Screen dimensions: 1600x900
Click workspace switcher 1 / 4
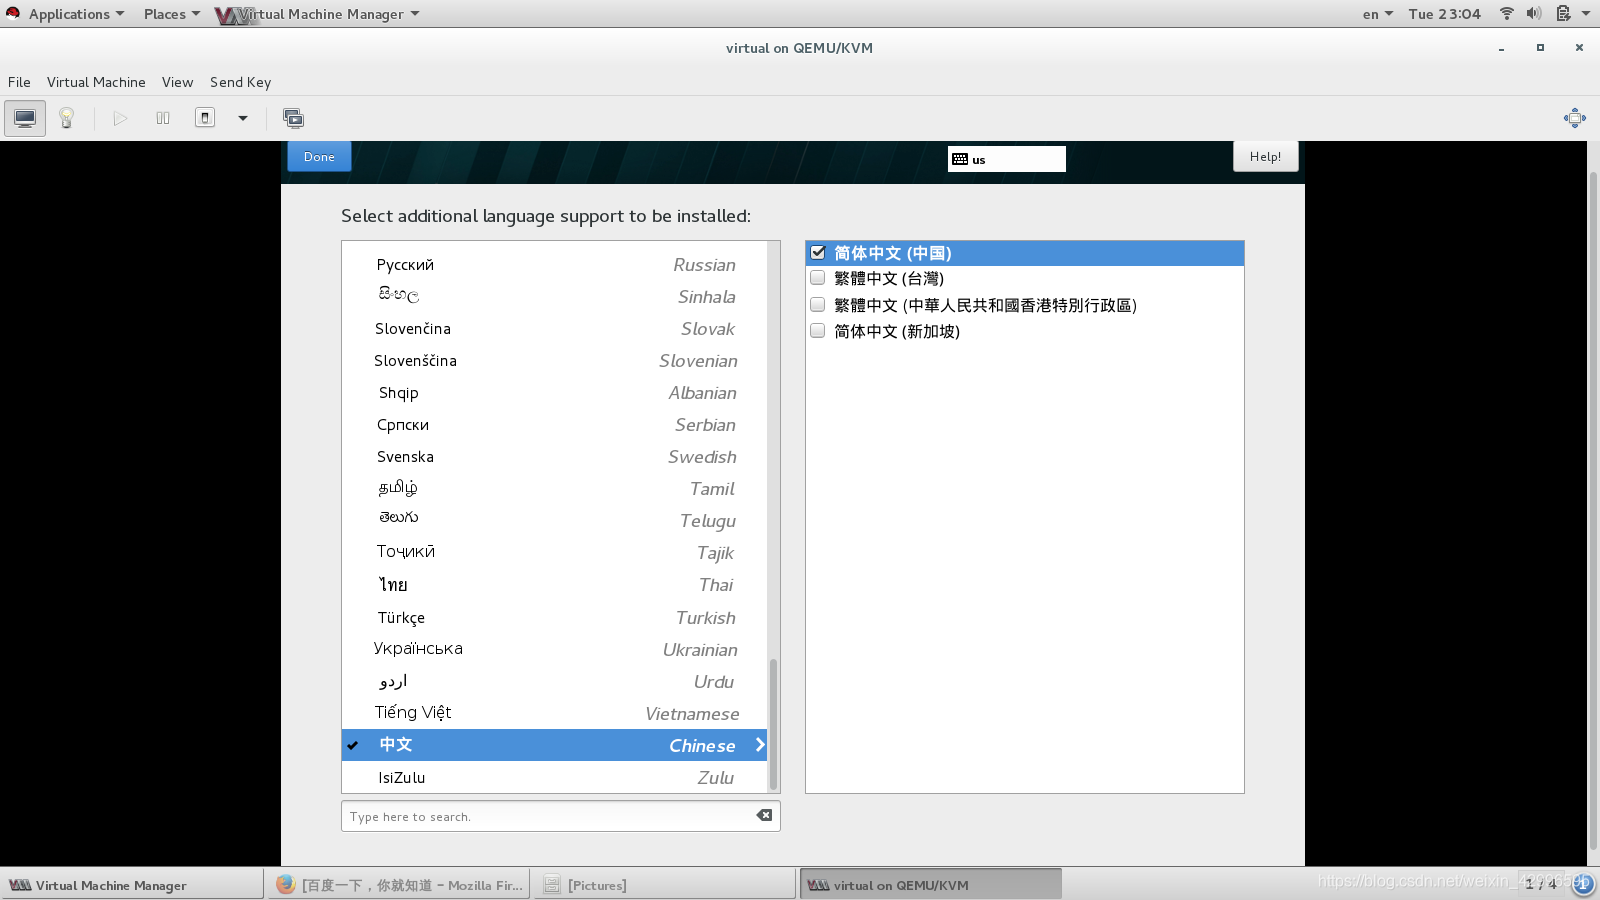(1541, 884)
